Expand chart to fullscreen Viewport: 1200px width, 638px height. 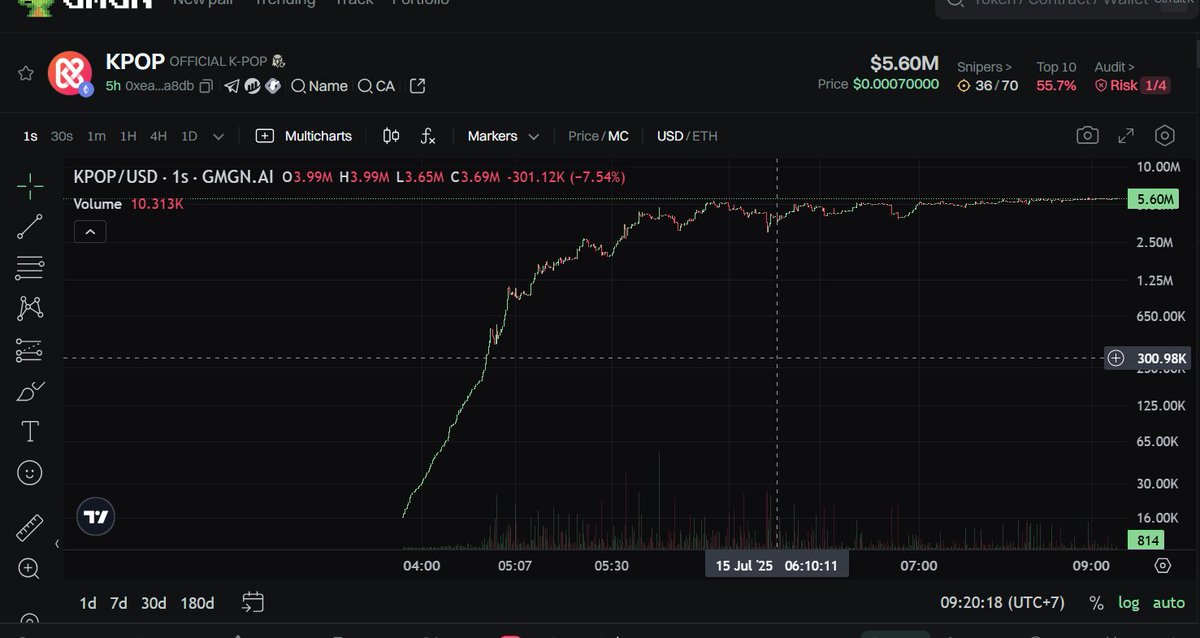[x=1126, y=136]
